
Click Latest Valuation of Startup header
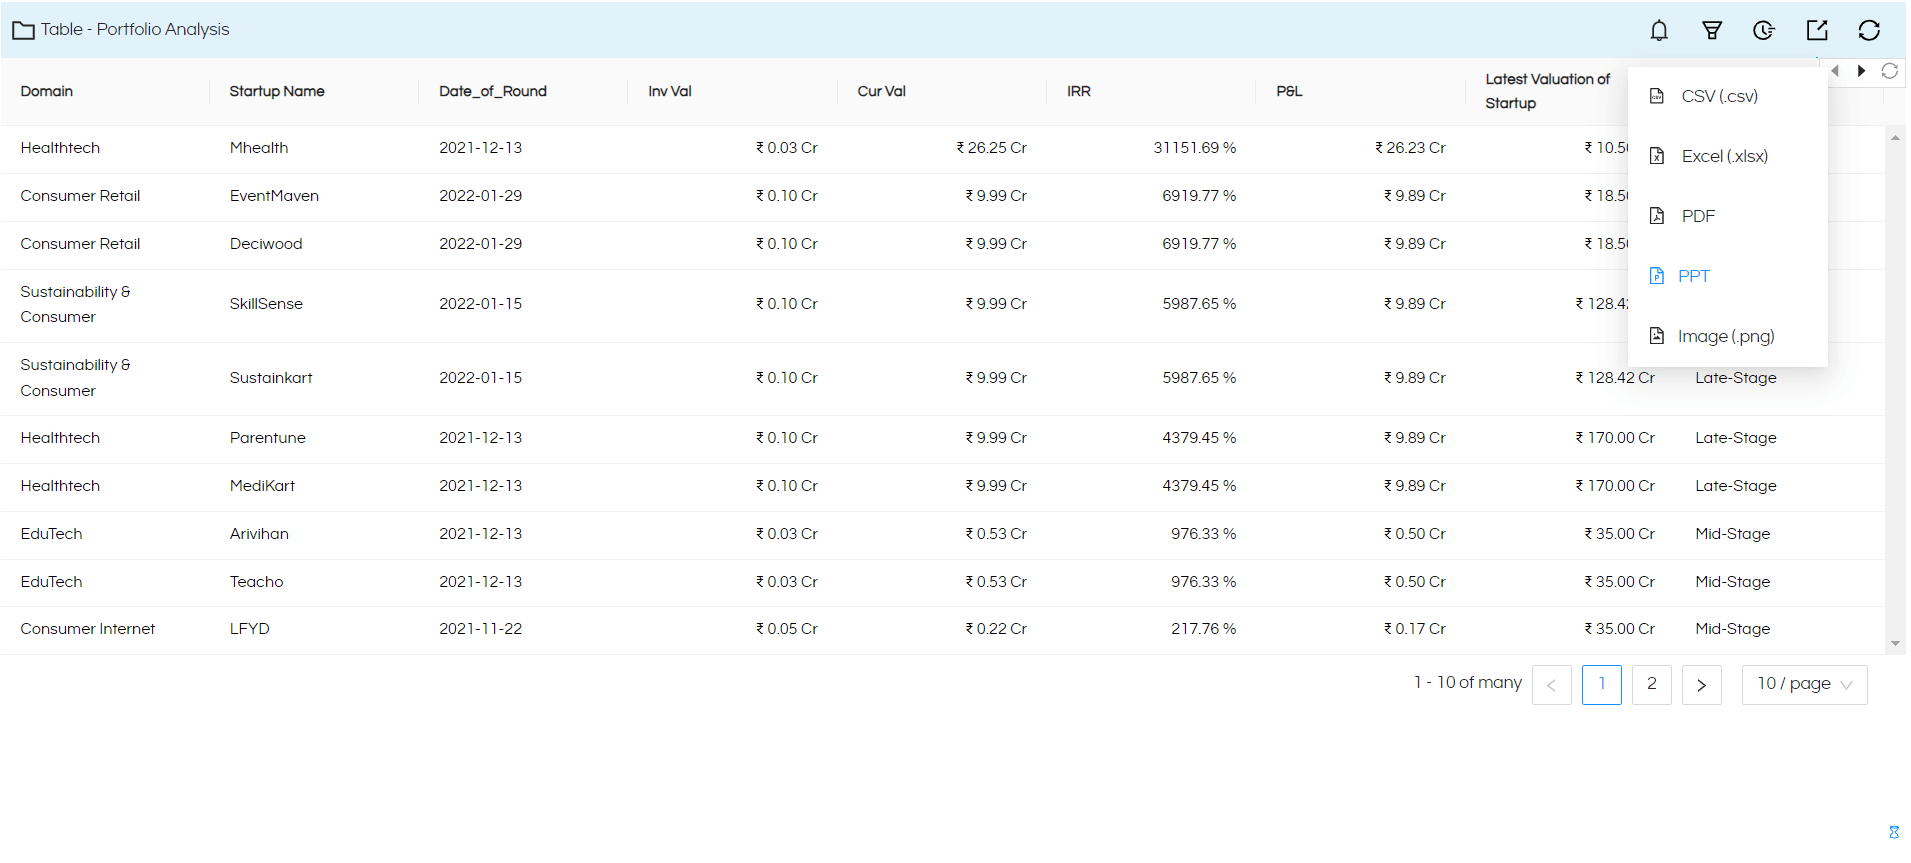1548,91
